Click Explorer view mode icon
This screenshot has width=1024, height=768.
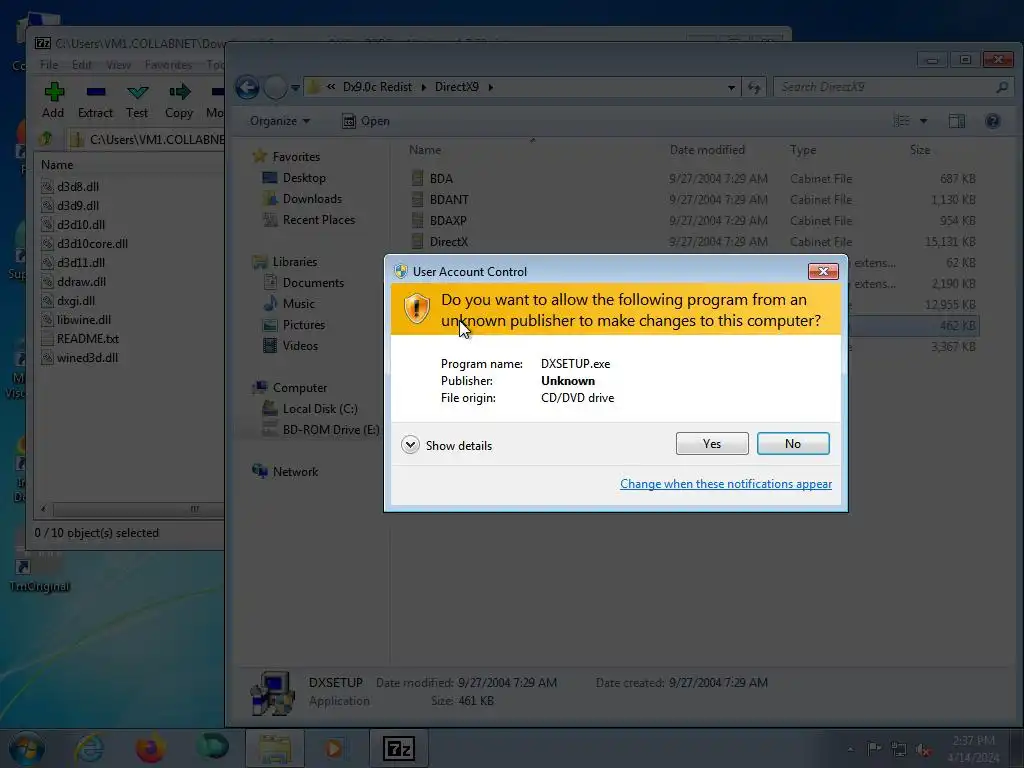pos(902,121)
